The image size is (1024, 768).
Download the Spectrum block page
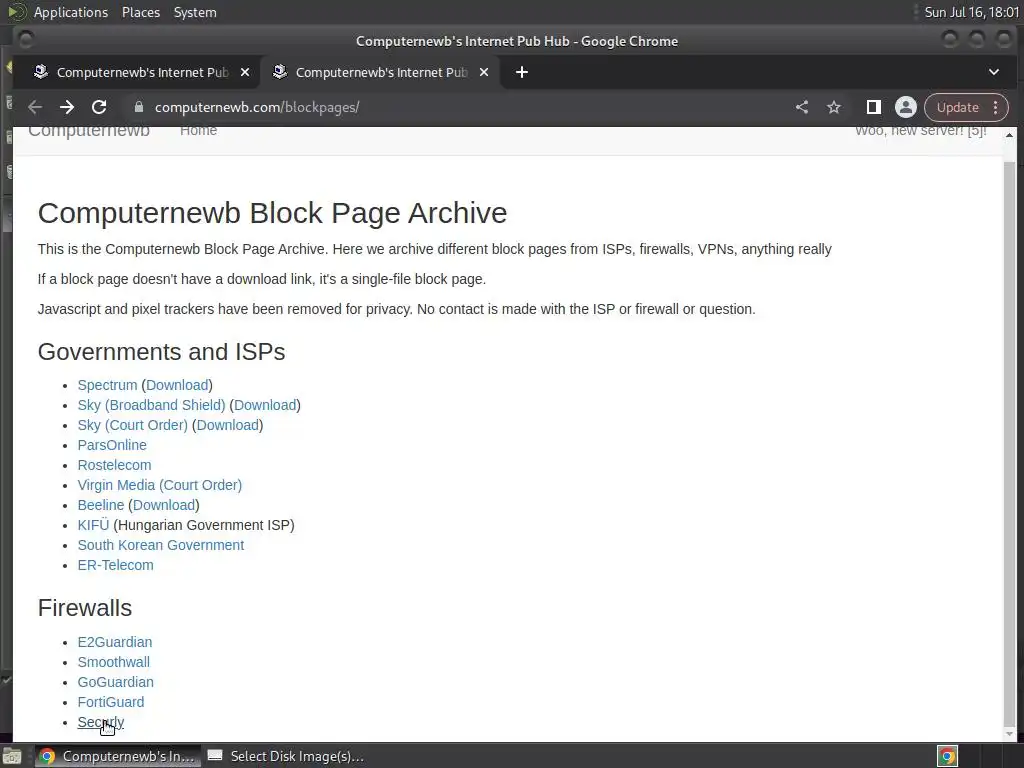coord(177,385)
